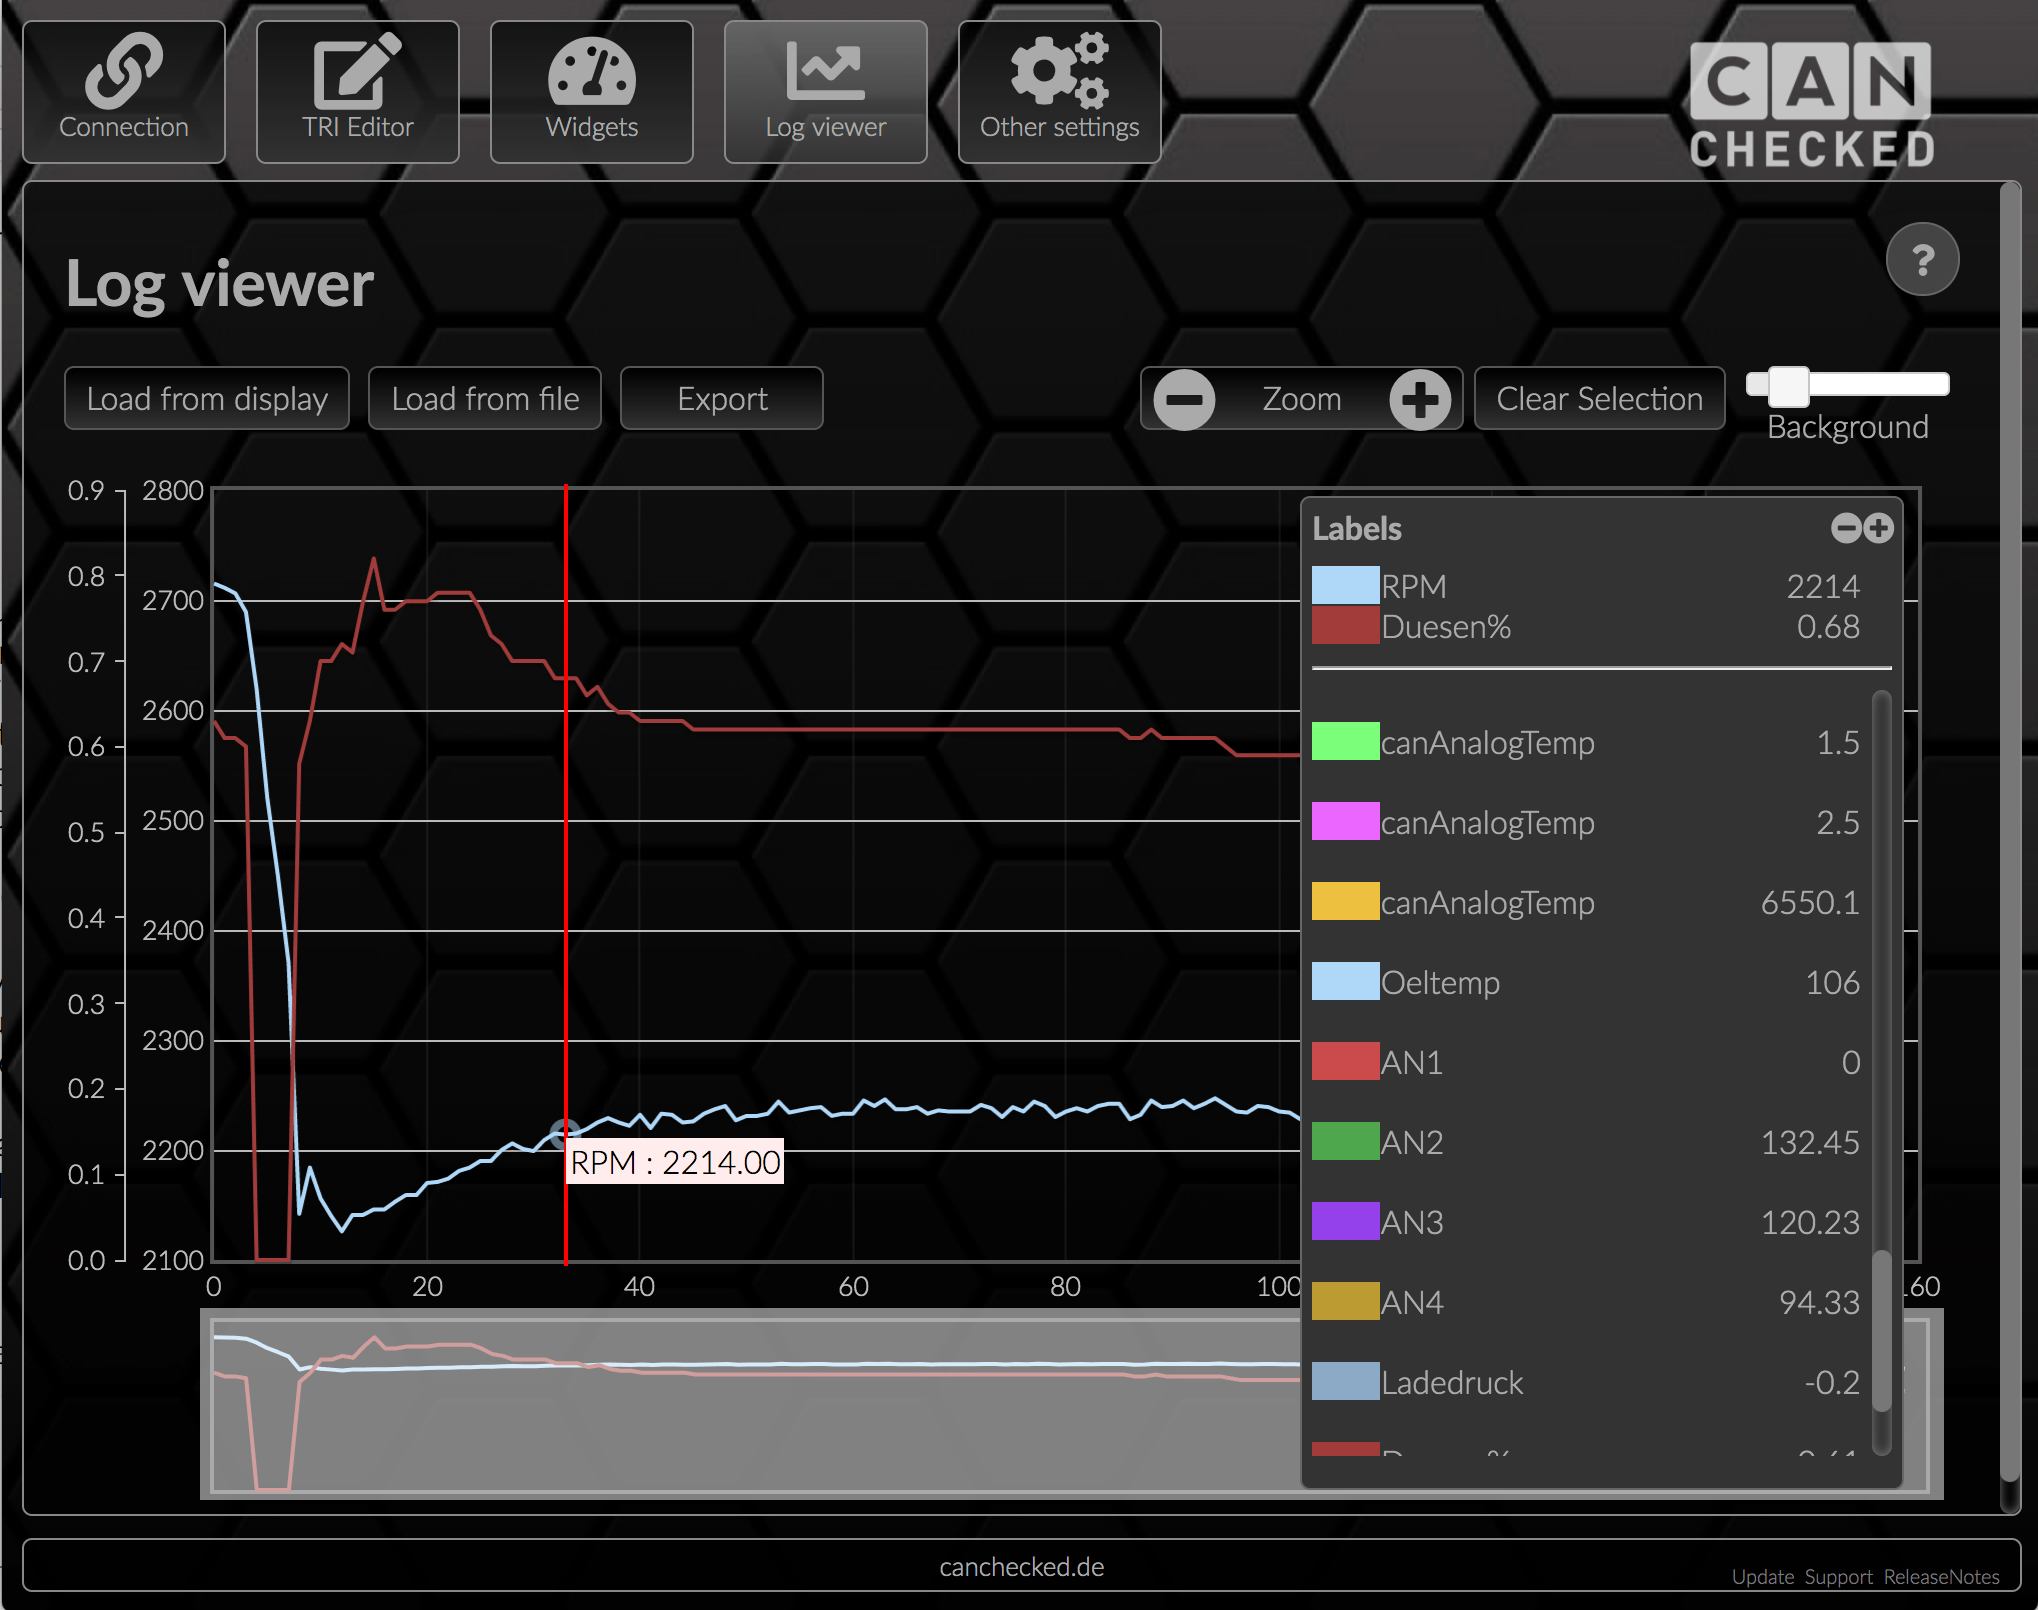Zoom out using the minus icon
Viewport: 2038px width, 1610px height.
[x=1184, y=399]
